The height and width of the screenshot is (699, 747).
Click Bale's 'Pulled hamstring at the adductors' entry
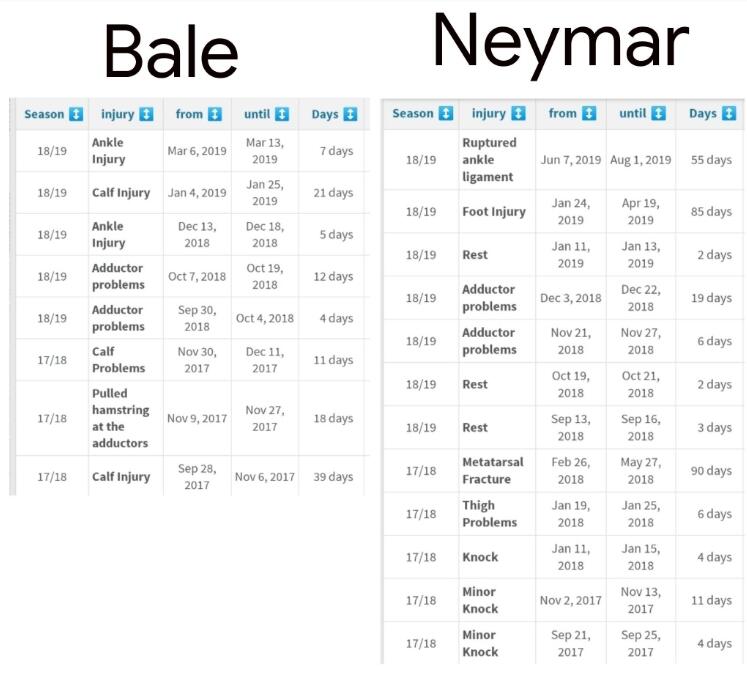point(119,418)
